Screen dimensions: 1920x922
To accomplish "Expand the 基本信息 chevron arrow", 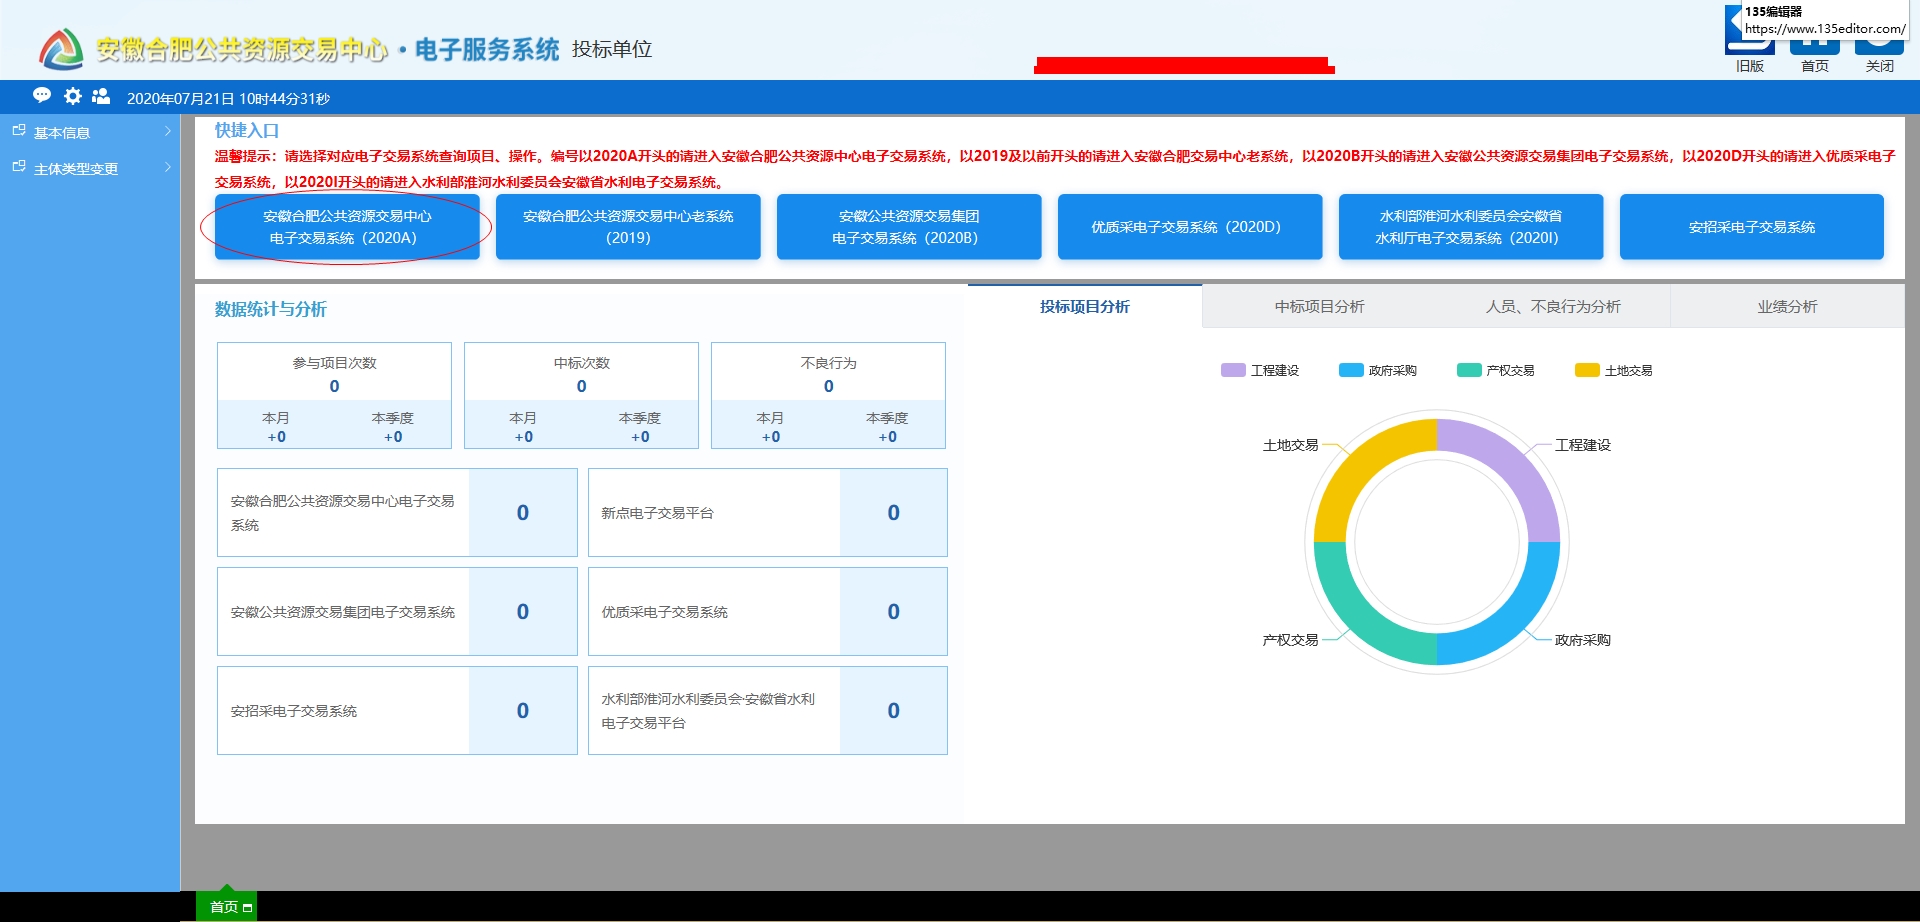I will tap(167, 132).
